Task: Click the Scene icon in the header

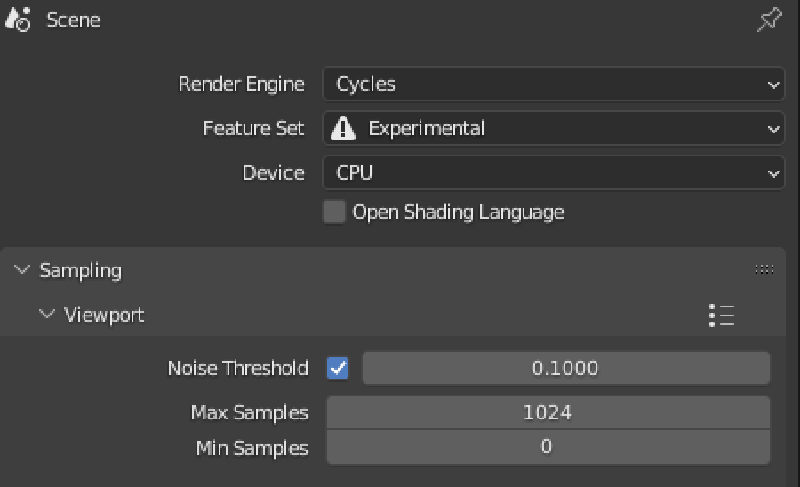Action: tap(18, 20)
